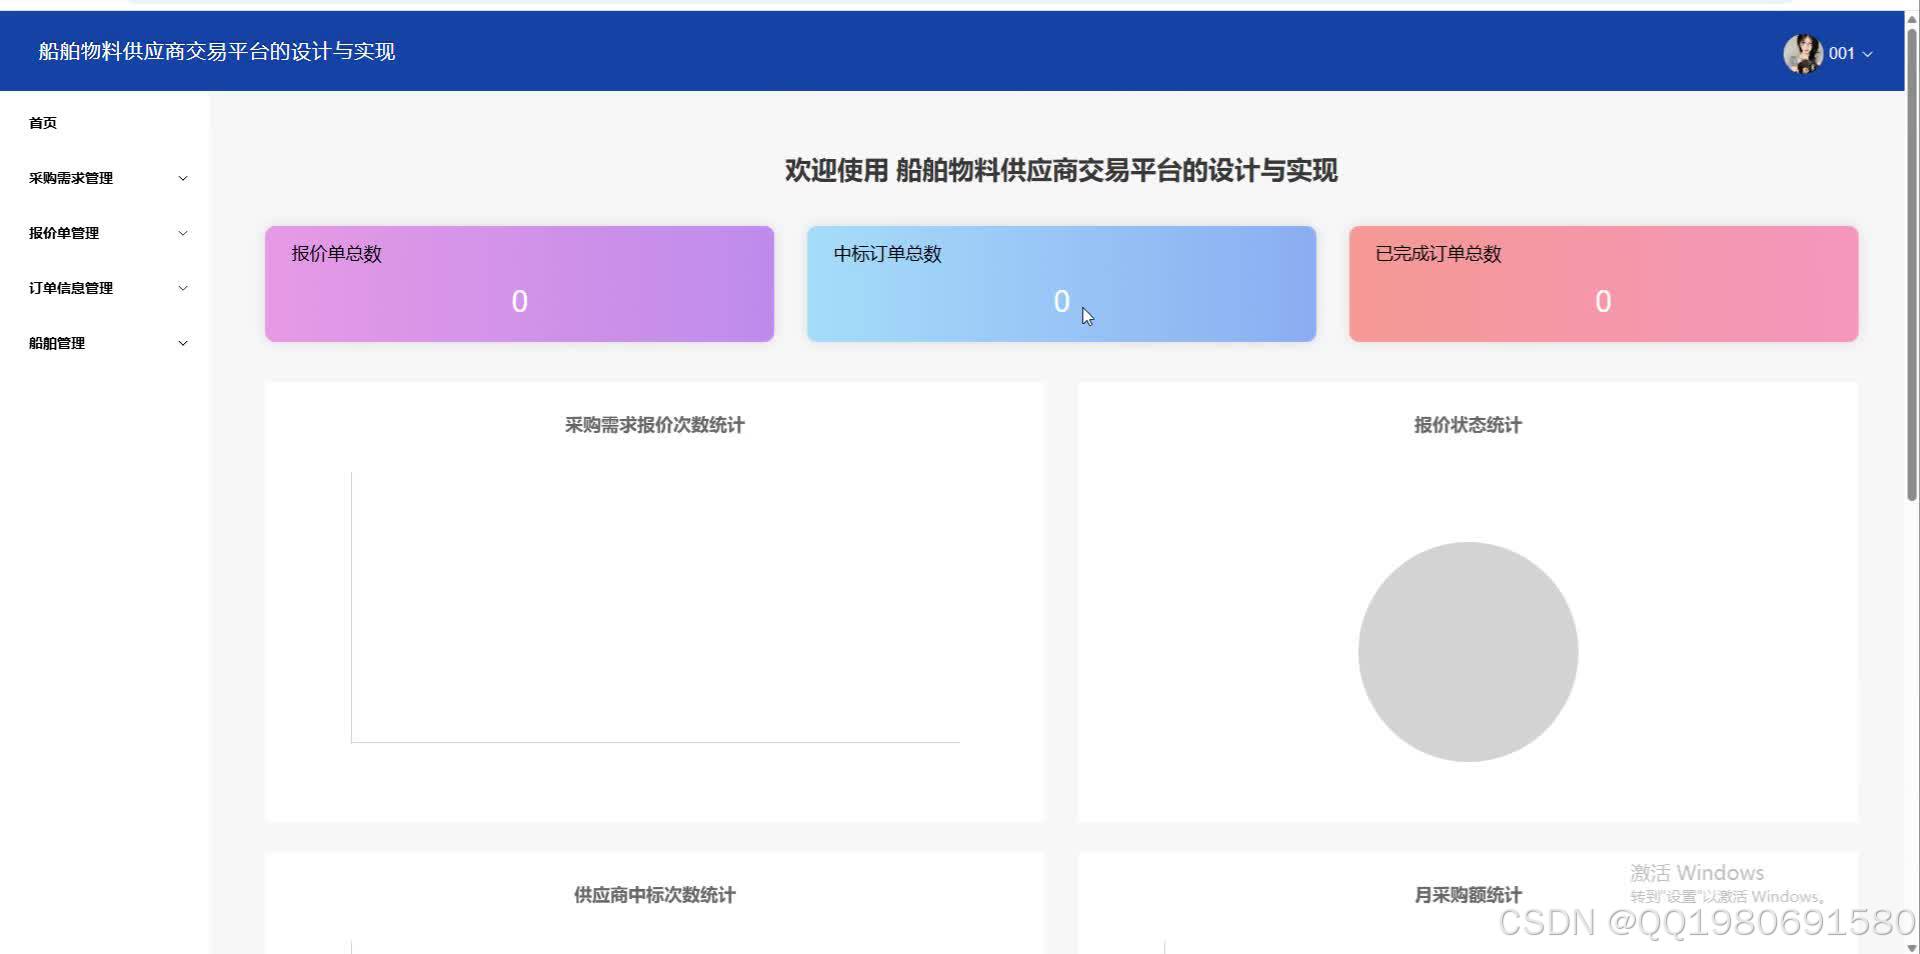The image size is (1920, 954).
Task: Click the 报价状态统计 panel title
Action: 1466,424
